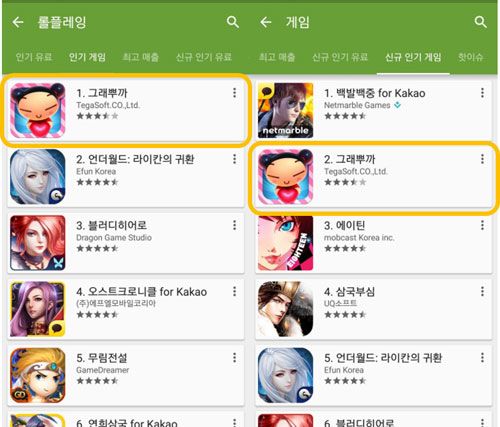
Task: Switch to the 신규 인기 게임 tab
Action: point(413,57)
